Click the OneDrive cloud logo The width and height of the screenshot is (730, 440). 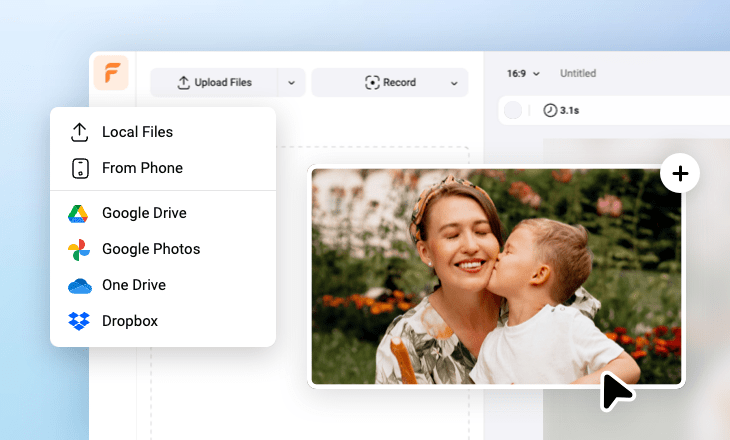pyautogui.click(x=80, y=286)
